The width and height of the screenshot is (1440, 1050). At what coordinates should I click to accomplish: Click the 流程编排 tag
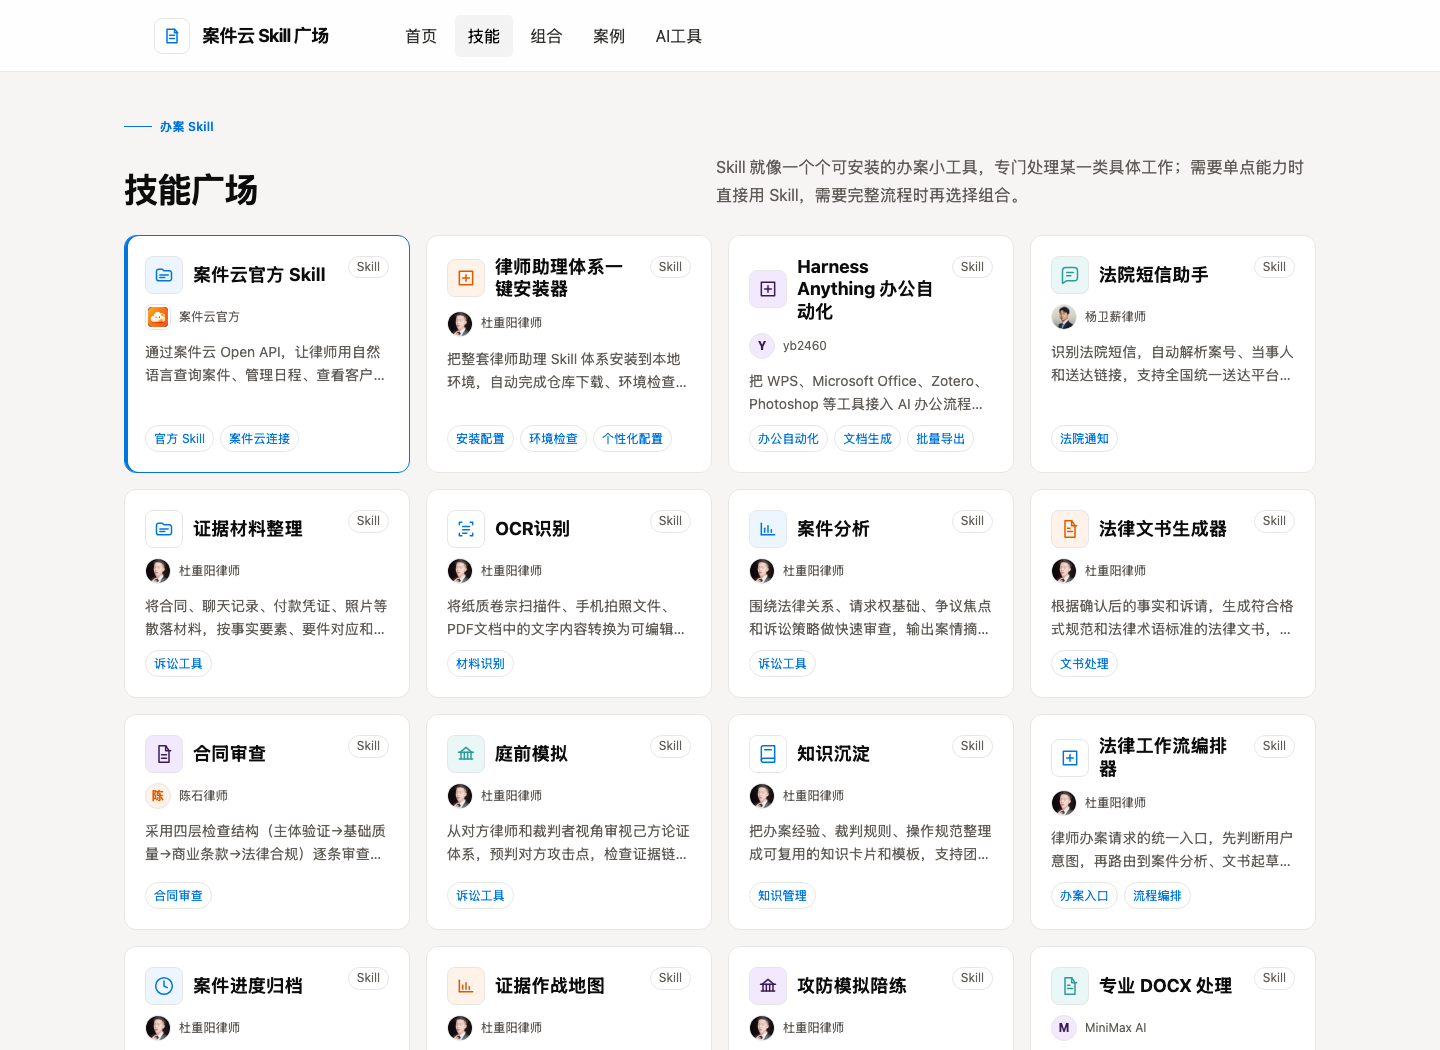pyautogui.click(x=1158, y=896)
